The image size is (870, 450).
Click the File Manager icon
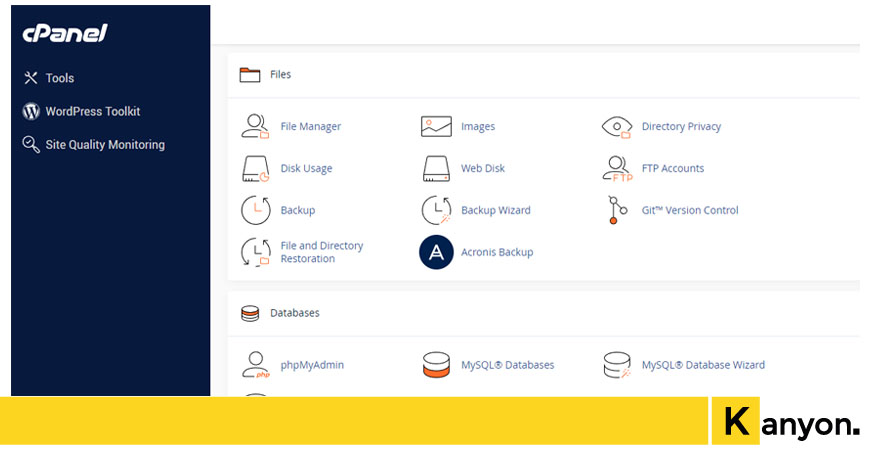click(255, 127)
